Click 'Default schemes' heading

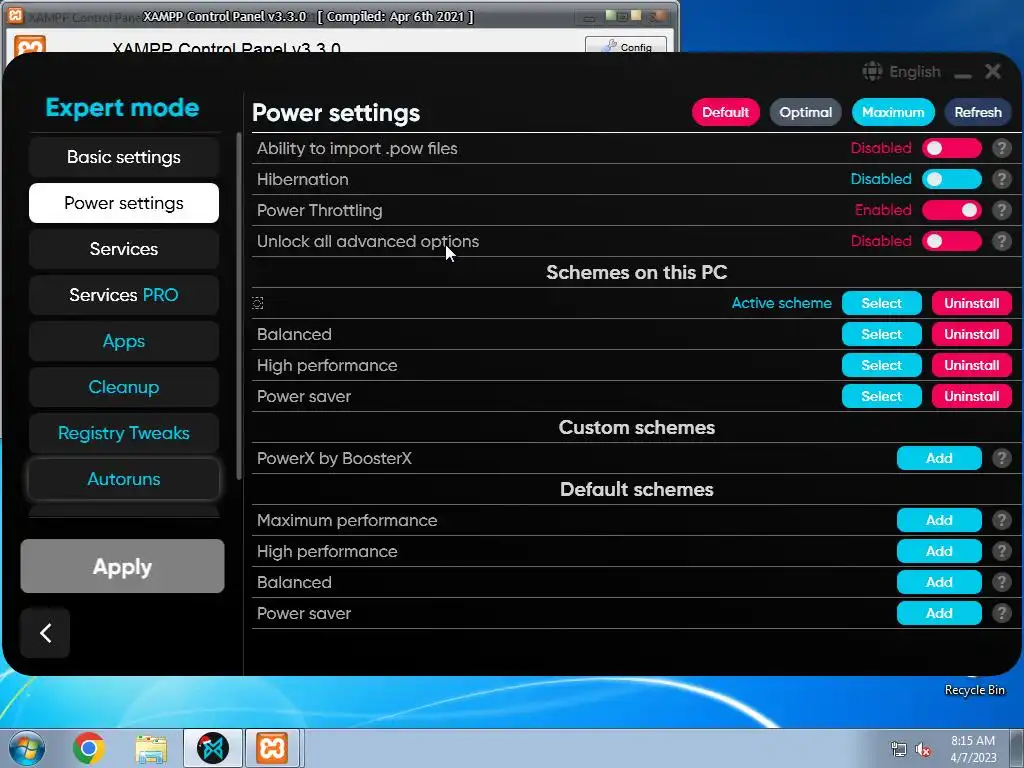pyautogui.click(x=636, y=489)
